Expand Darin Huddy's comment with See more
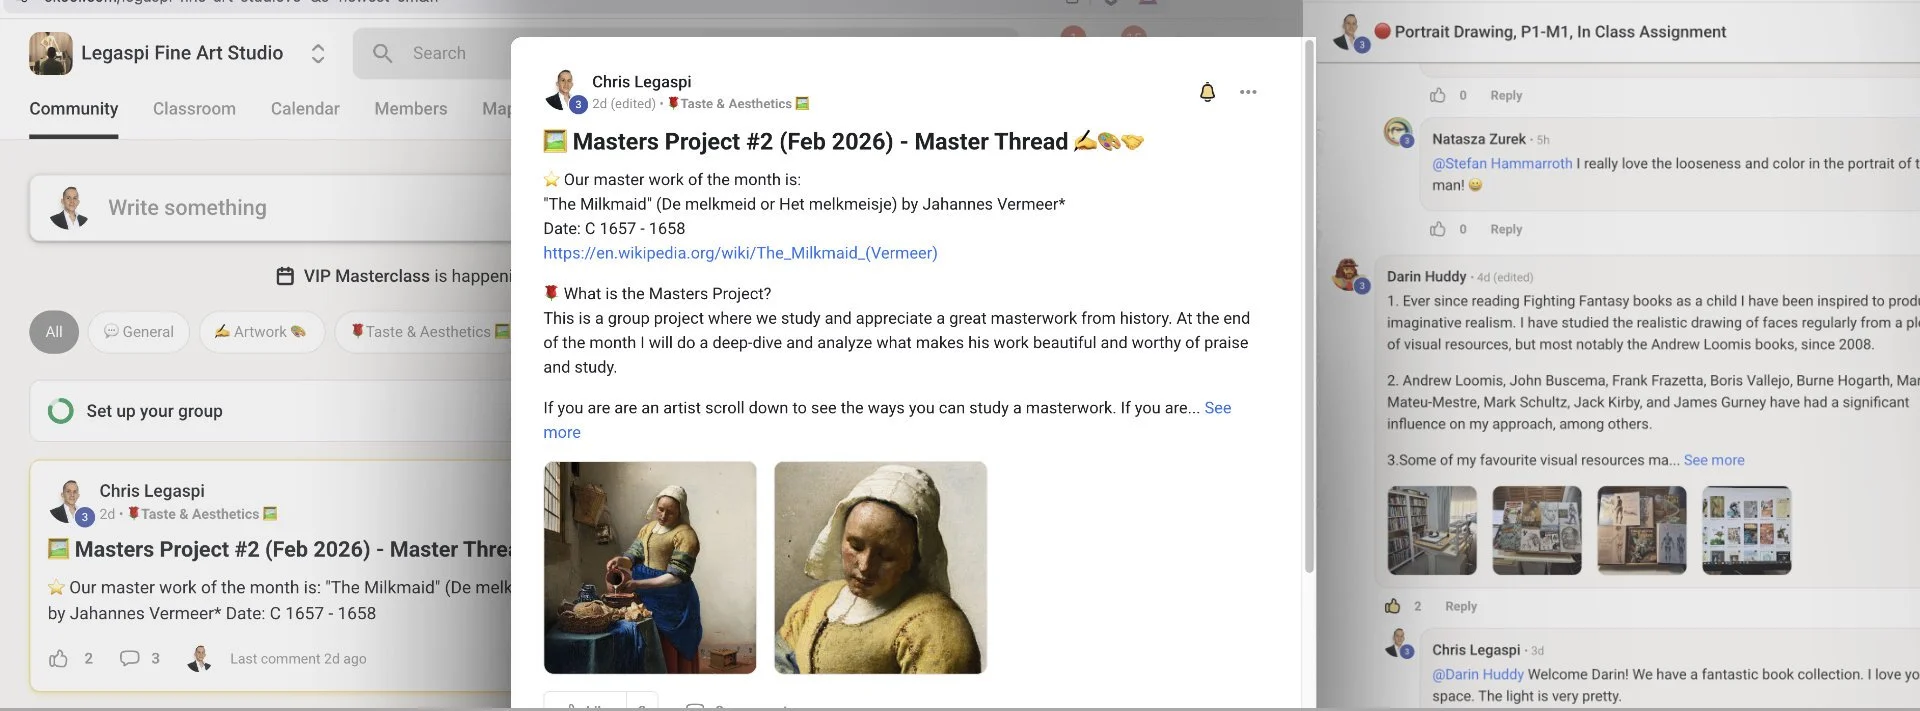 [x=1714, y=460]
